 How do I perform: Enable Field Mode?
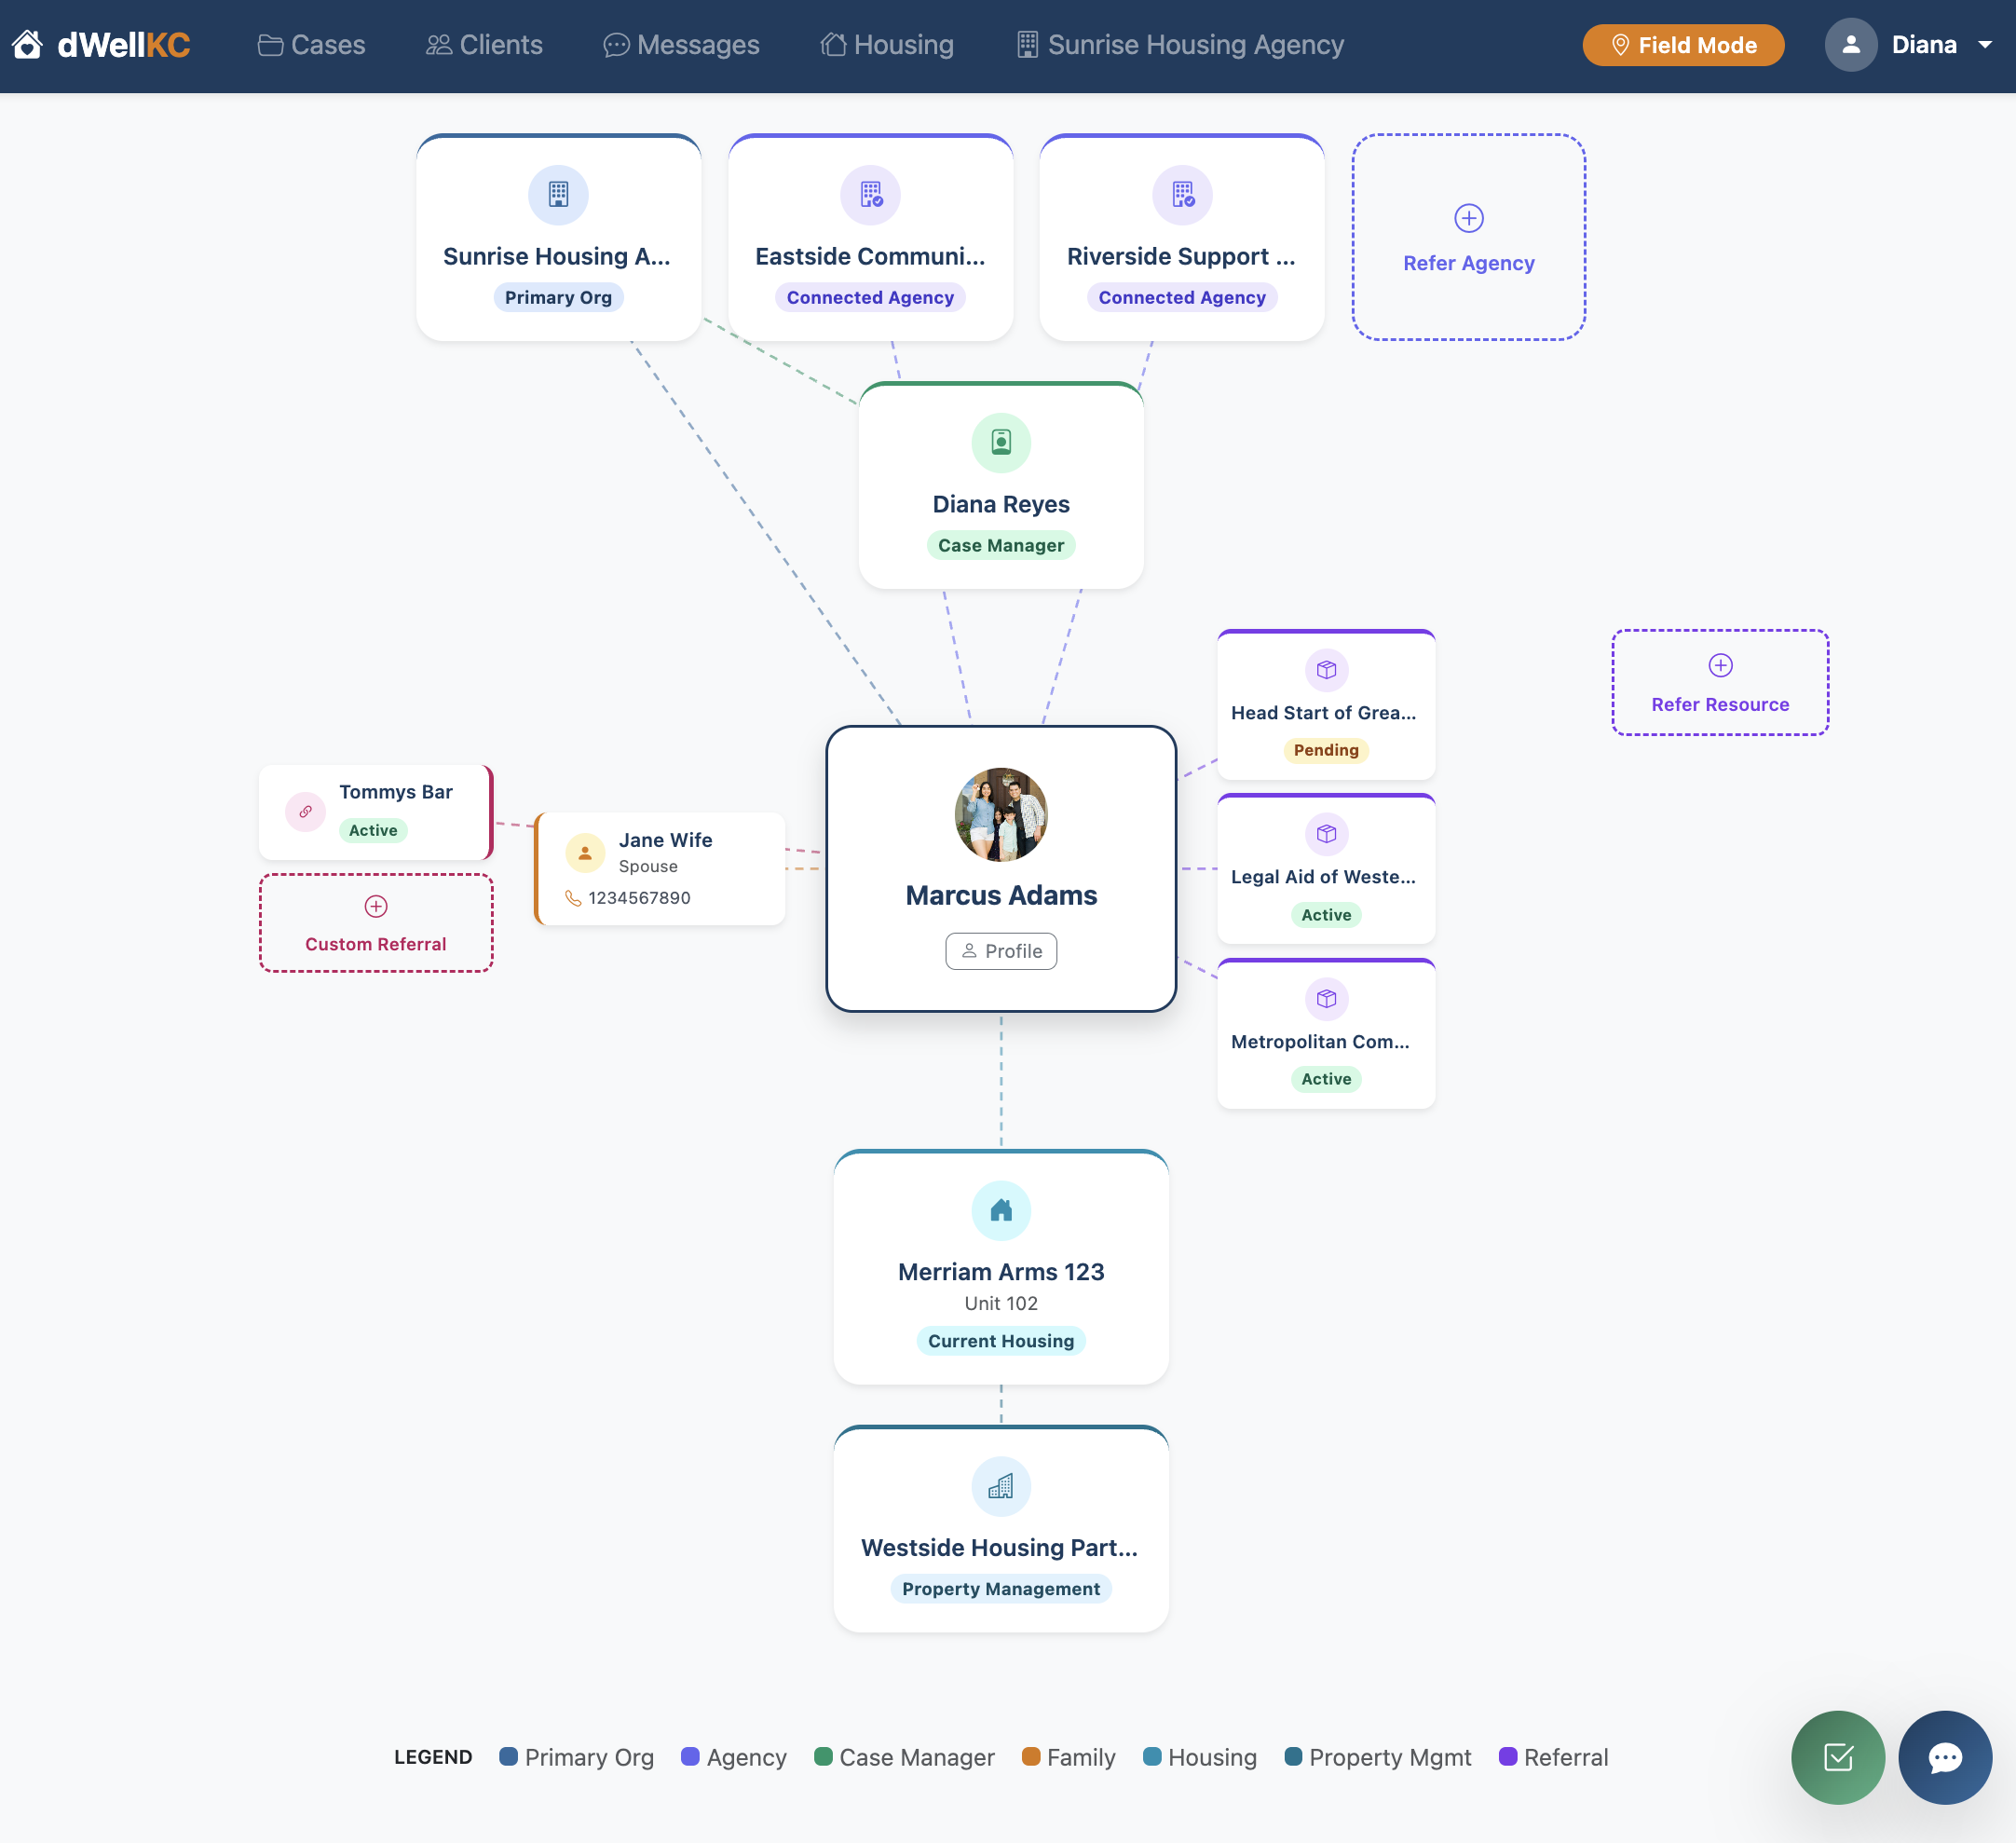pos(1683,45)
